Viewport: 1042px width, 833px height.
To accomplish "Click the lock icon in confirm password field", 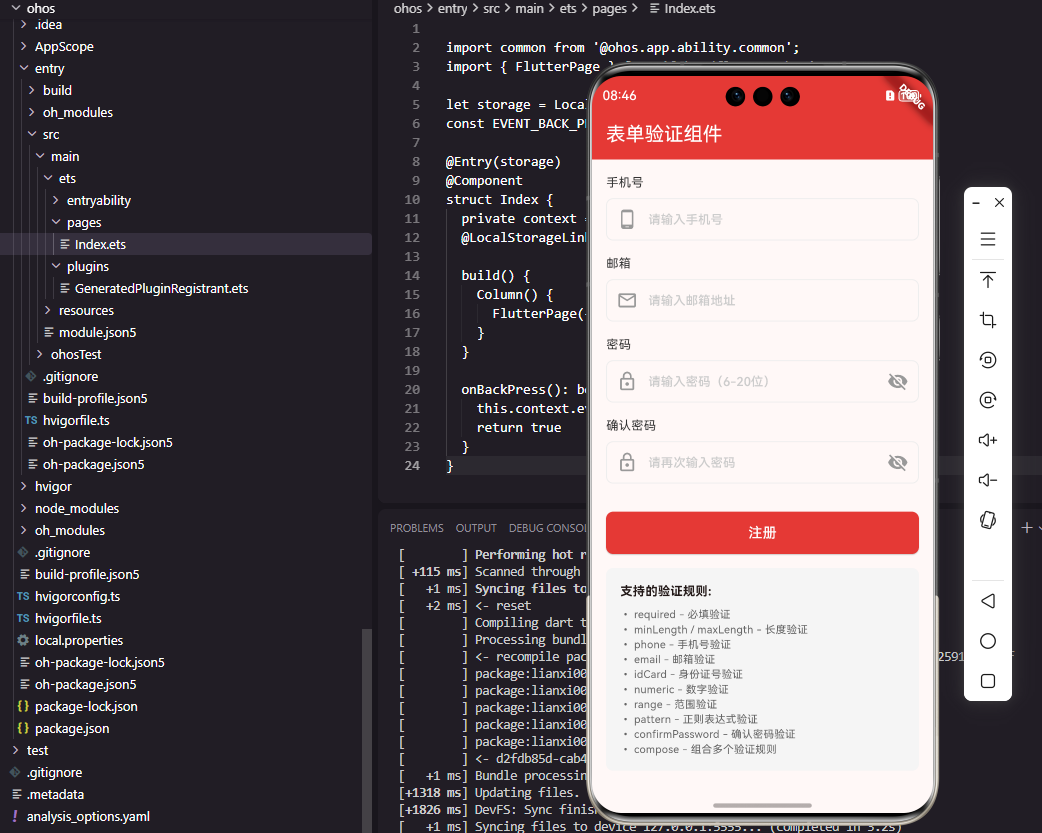I will click(627, 463).
